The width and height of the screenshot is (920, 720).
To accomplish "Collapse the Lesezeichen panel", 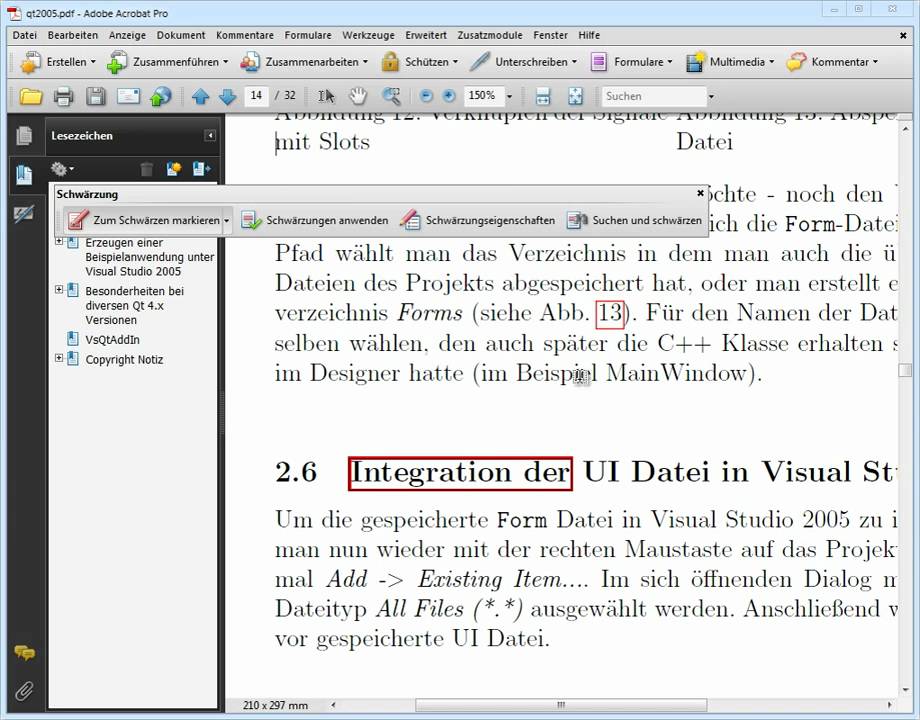I will click(209, 136).
